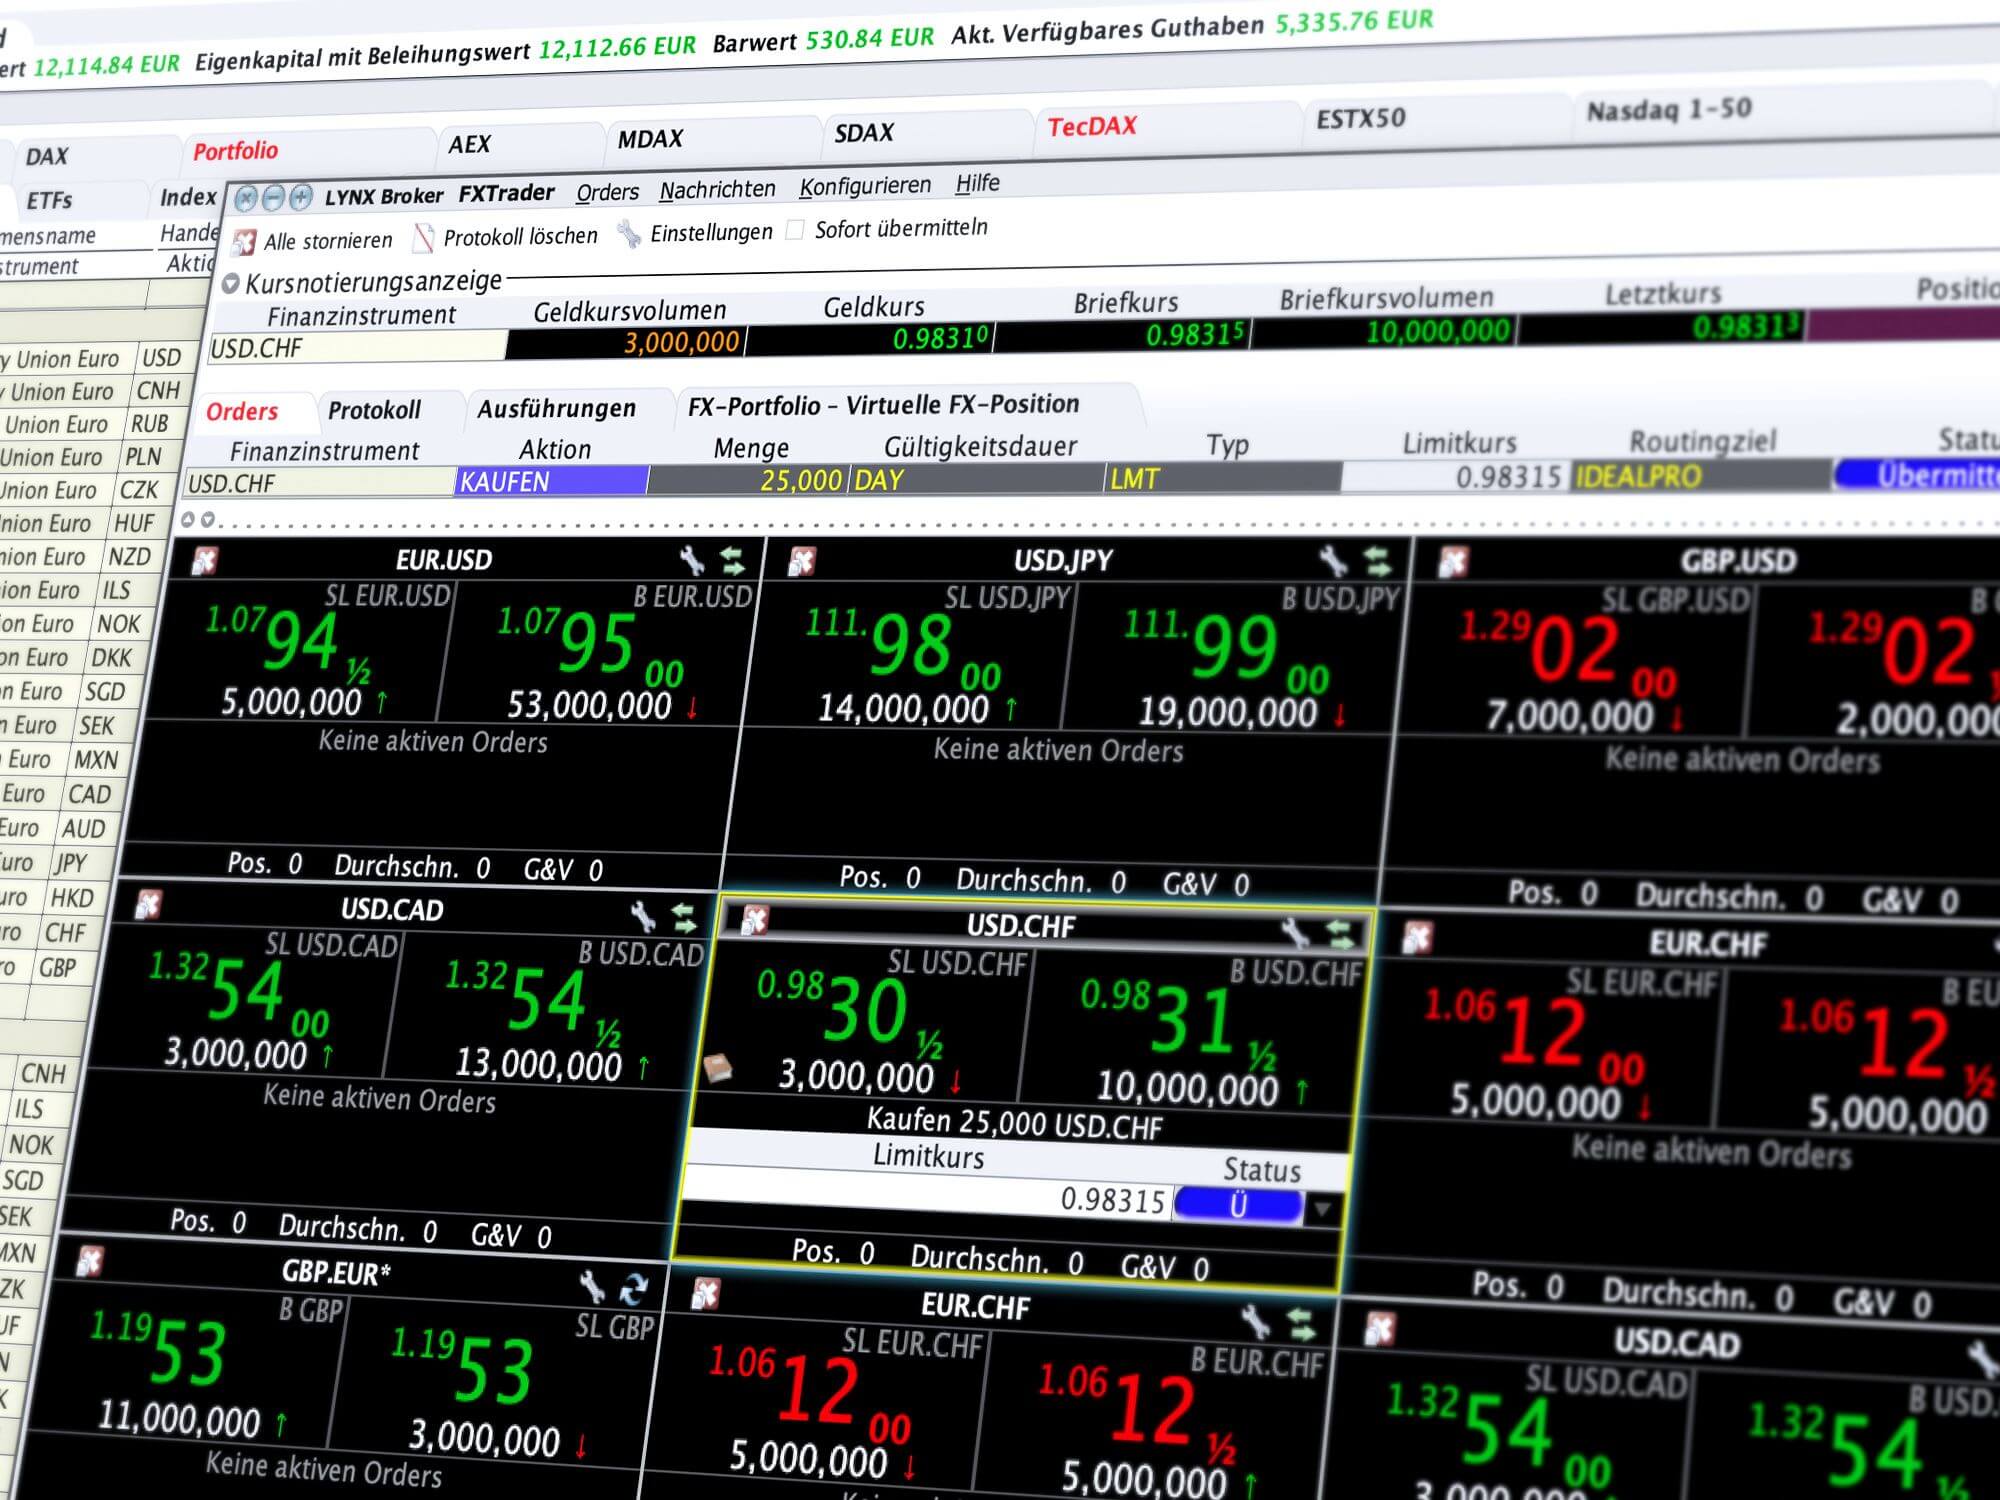Click the USD.CHF sell price tile 0.9830
2000x1500 pixels.
click(x=850, y=1010)
